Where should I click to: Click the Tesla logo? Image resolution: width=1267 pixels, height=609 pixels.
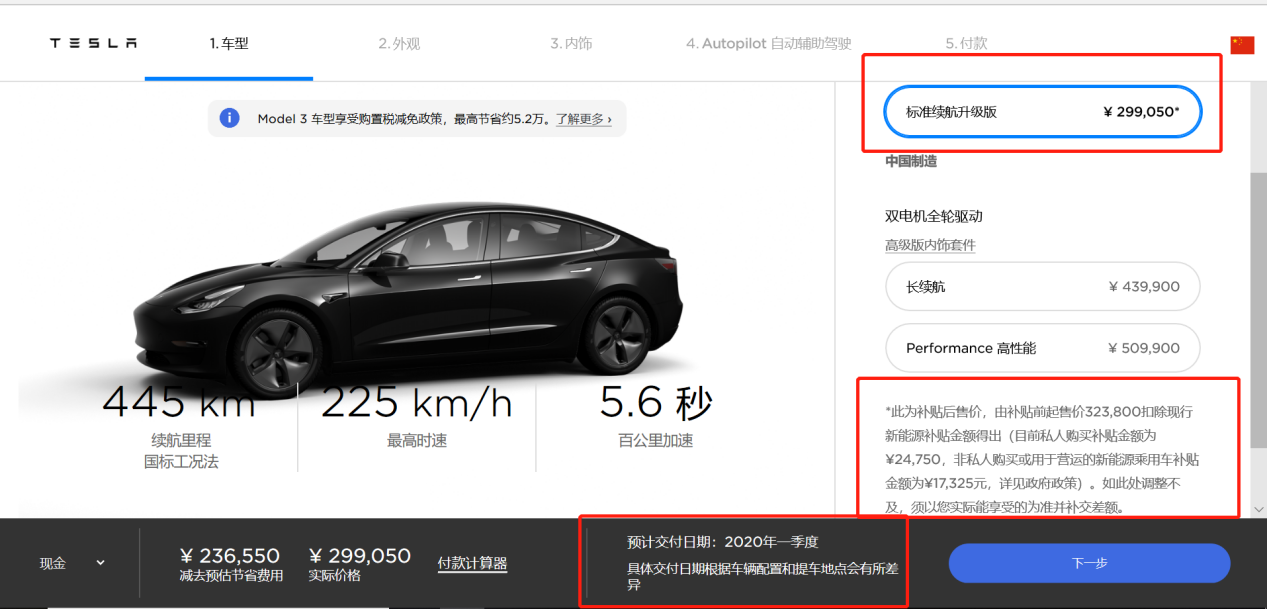click(x=94, y=44)
